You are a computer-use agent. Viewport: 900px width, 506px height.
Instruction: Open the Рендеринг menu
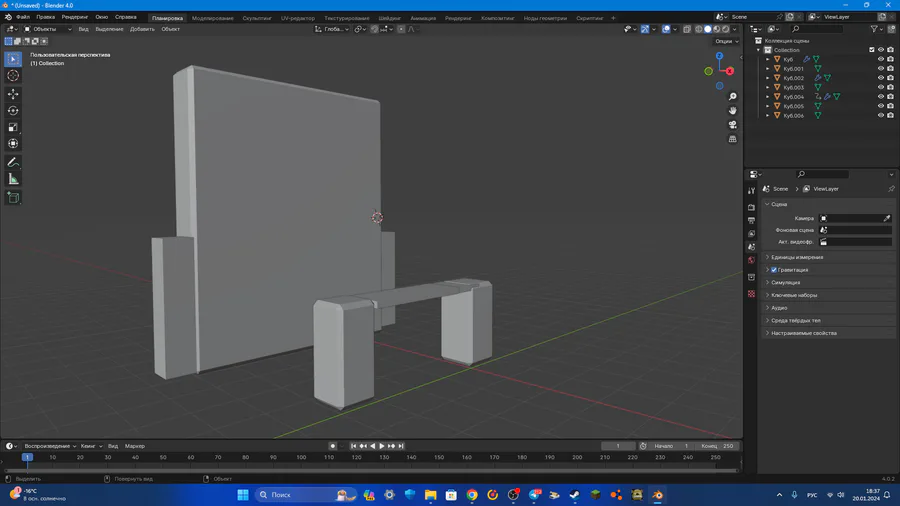(75, 17)
